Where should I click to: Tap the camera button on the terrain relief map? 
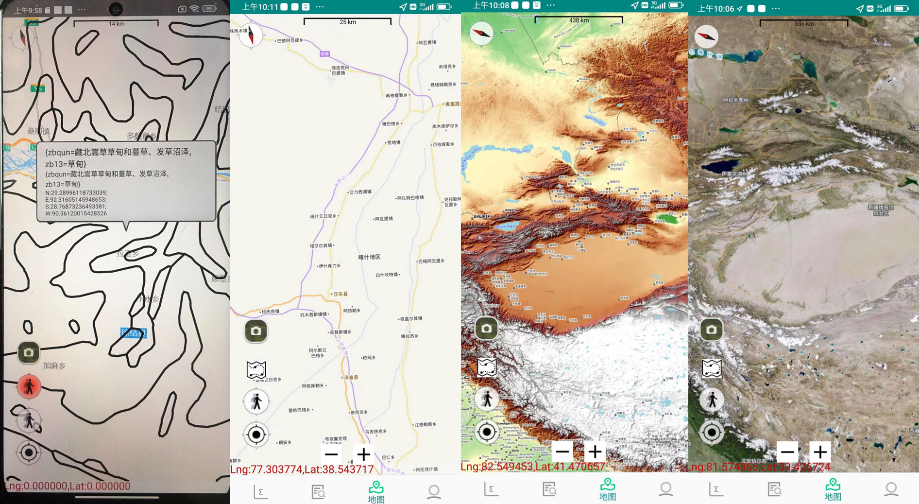click(487, 328)
